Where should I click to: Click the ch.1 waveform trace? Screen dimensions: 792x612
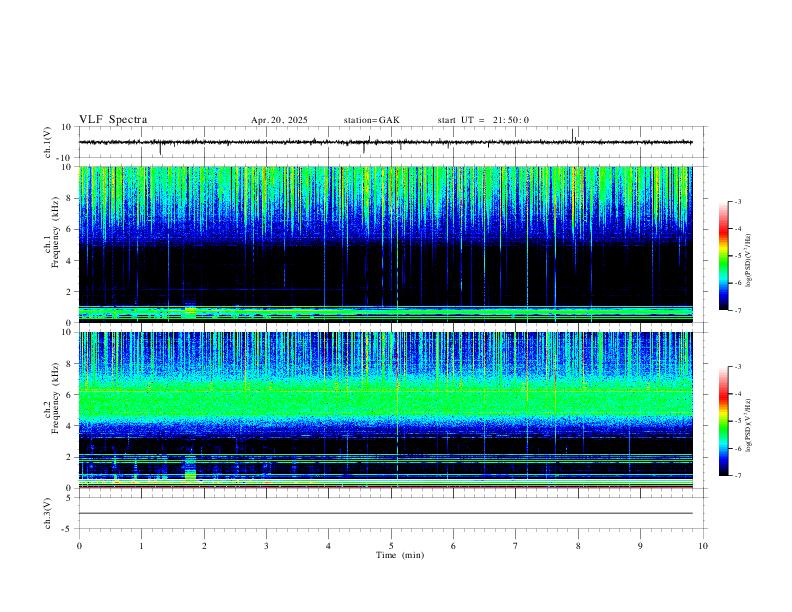[385, 142]
